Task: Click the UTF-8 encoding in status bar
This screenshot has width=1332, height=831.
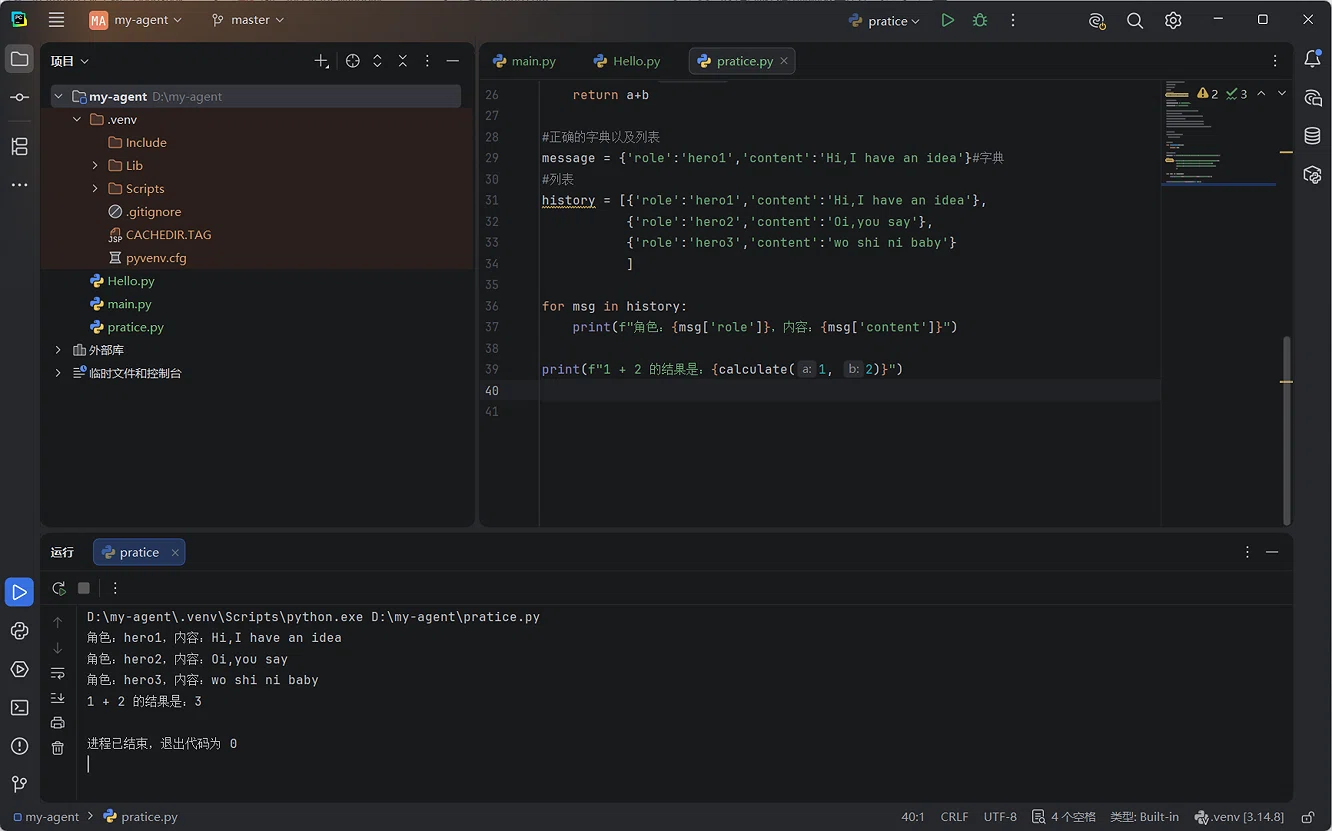Action: [1000, 817]
